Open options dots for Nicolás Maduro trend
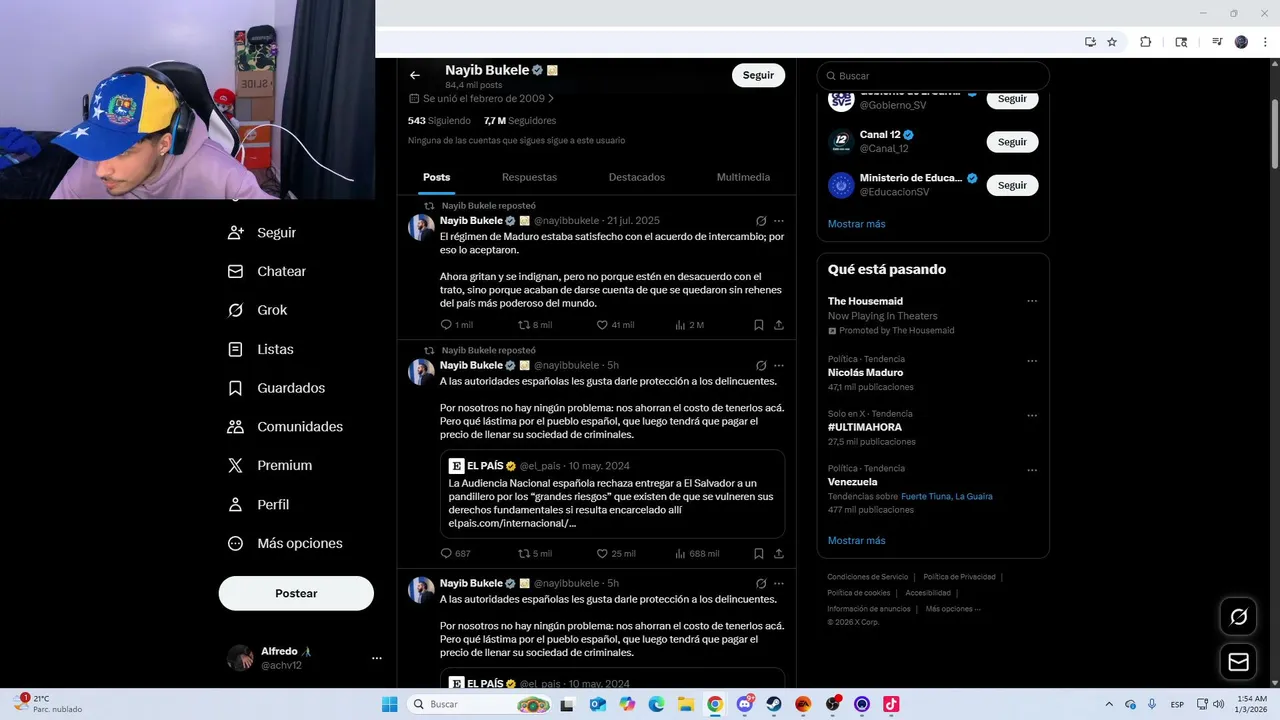 (1032, 361)
